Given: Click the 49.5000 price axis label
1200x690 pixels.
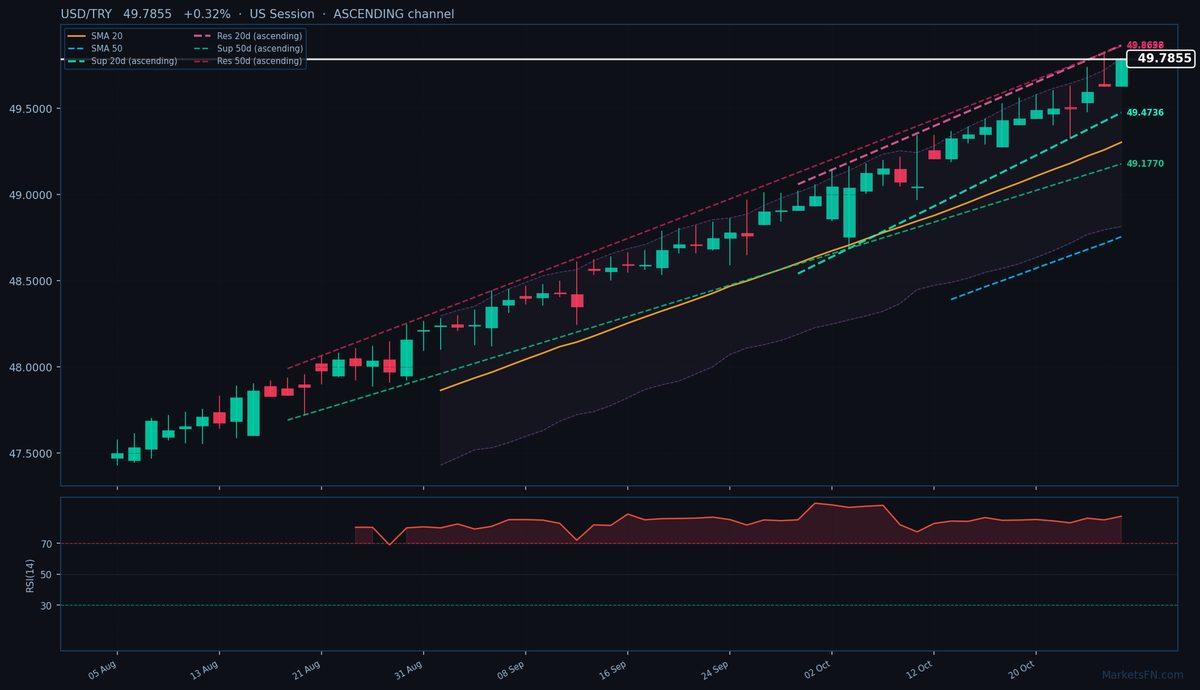Looking at the screenshot, I should point(30,109).
